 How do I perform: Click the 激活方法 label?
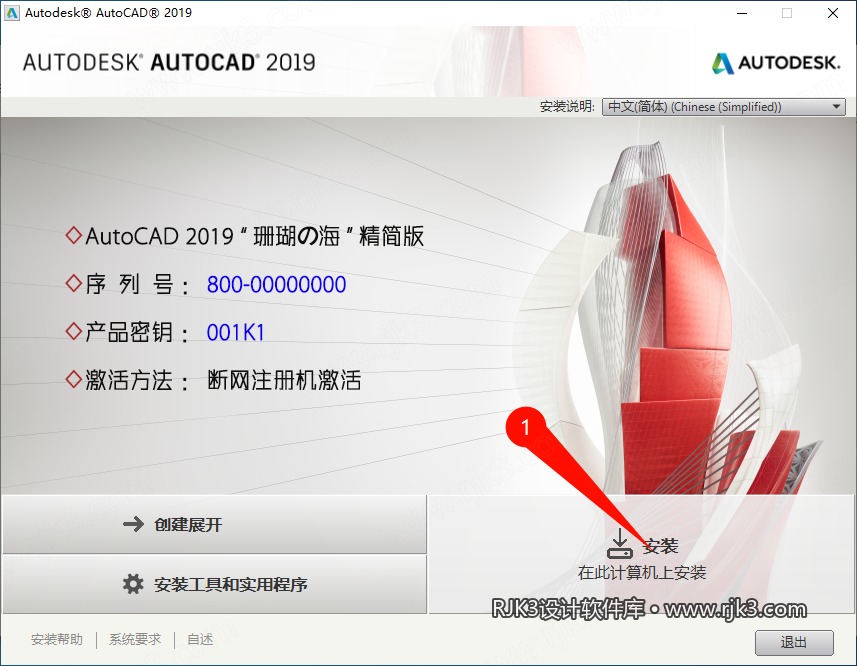tap(136, 380)
